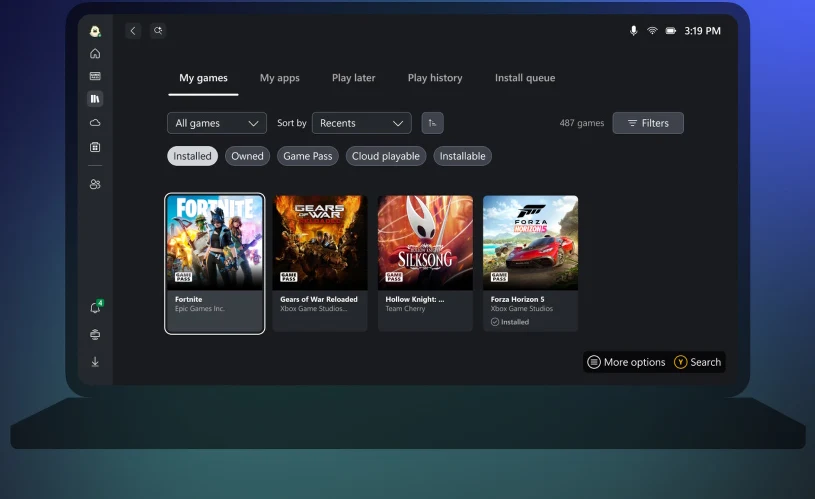This screenshot has width=815, height=499.
Task: Click 'Team Cherry' developer text
Action: 405,309
